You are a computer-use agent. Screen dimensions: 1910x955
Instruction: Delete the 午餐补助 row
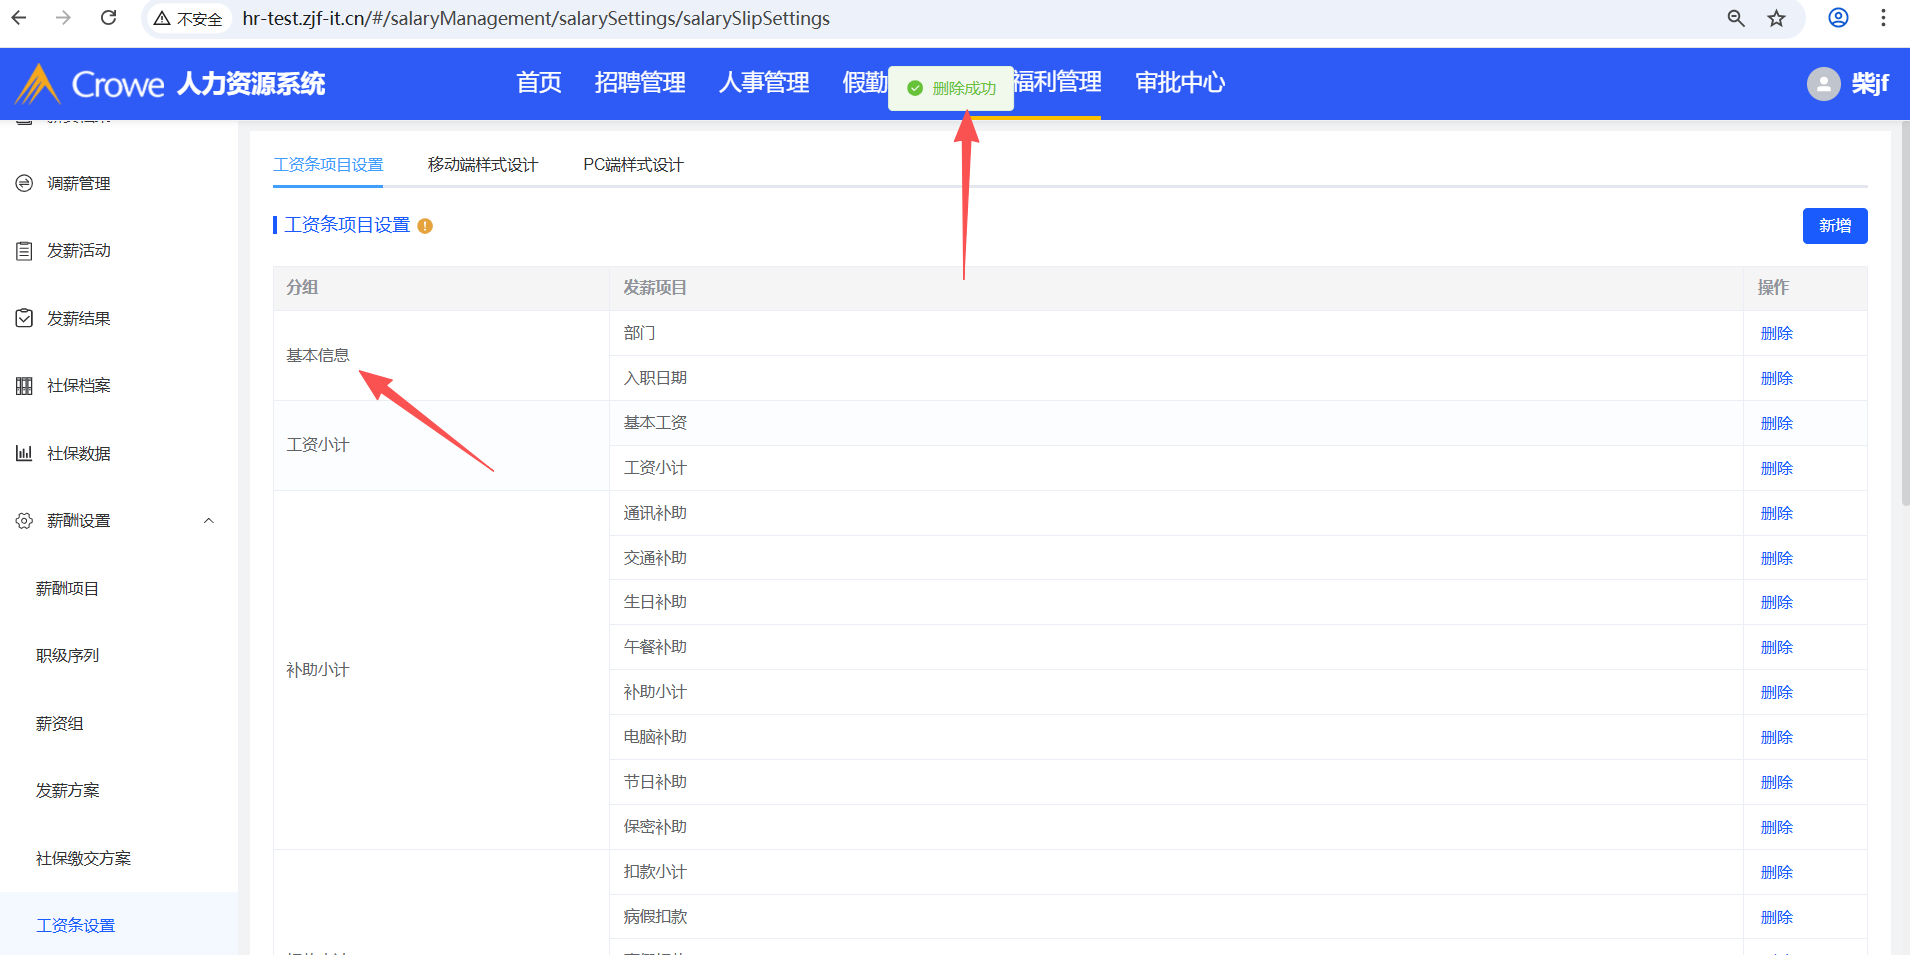point(1777,648)
